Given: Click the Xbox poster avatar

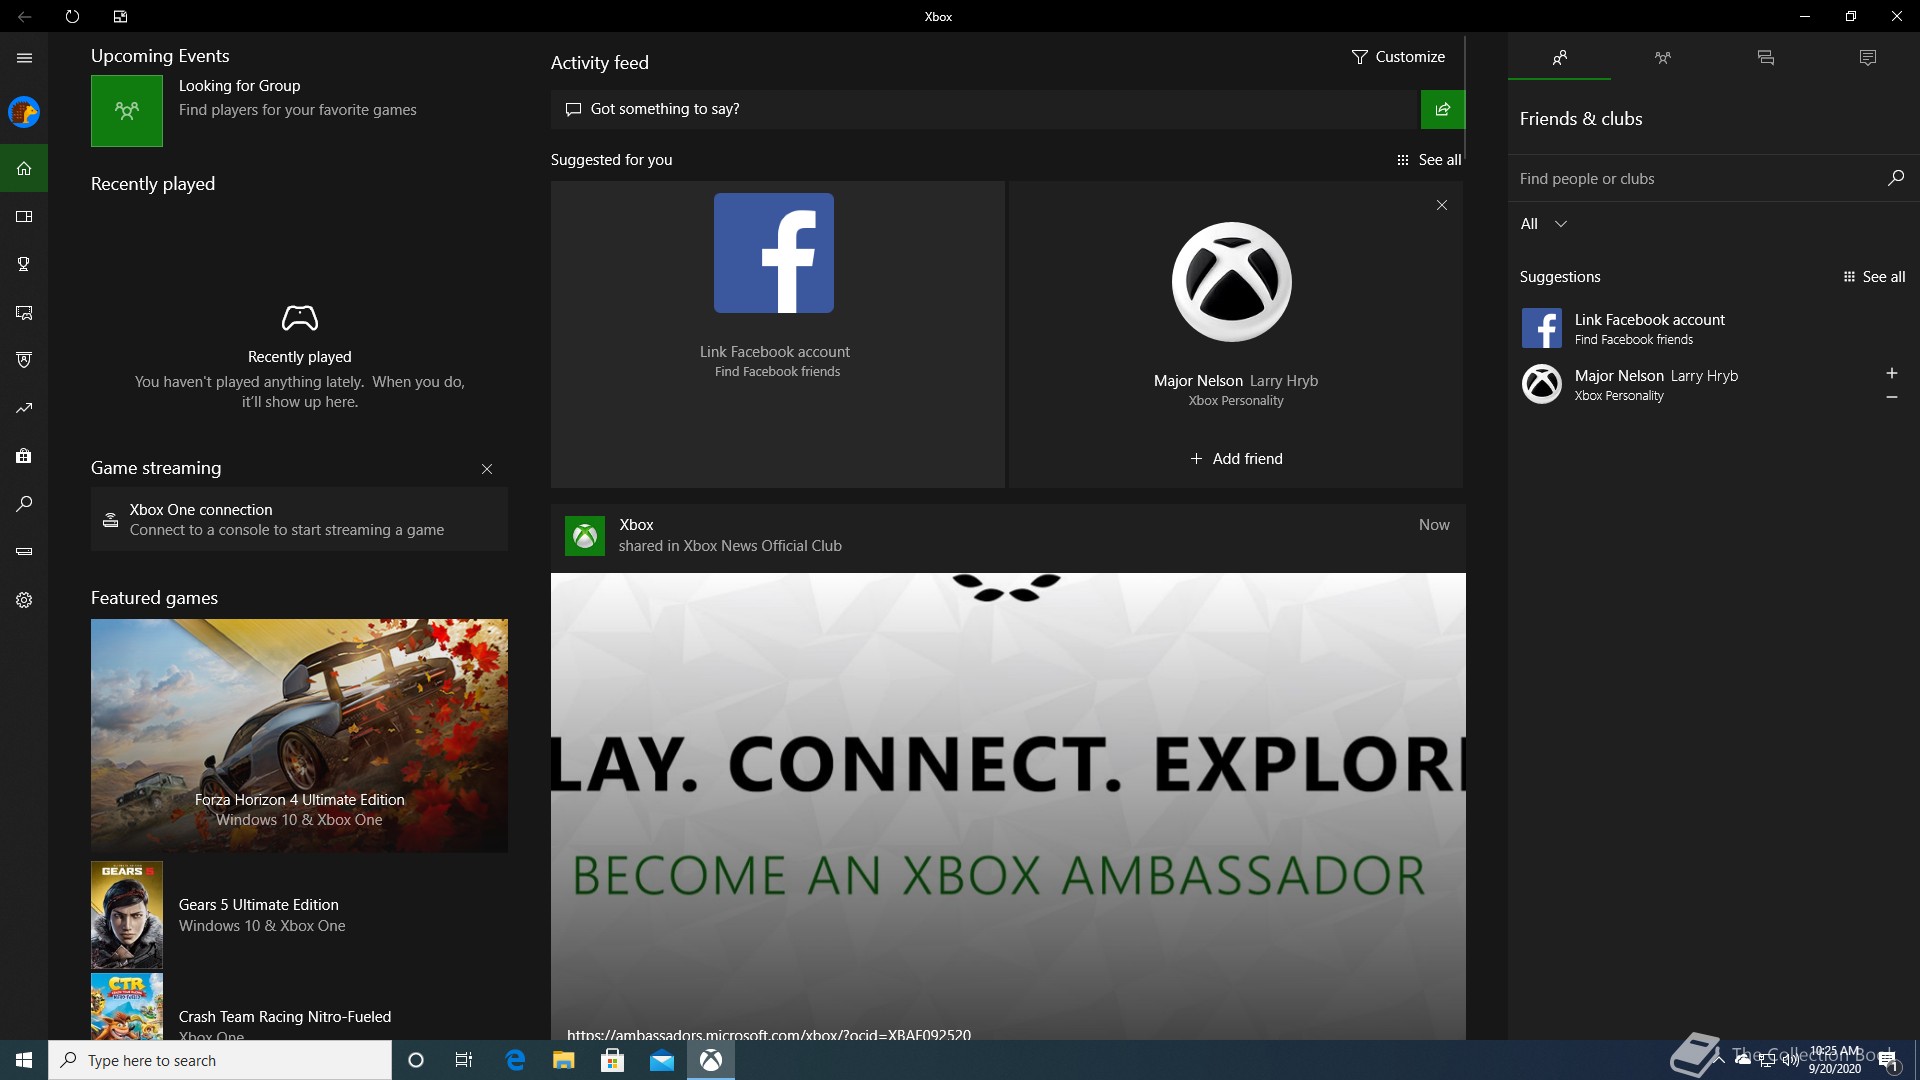Looking at the screenshot, I should (x=584, y=536).
